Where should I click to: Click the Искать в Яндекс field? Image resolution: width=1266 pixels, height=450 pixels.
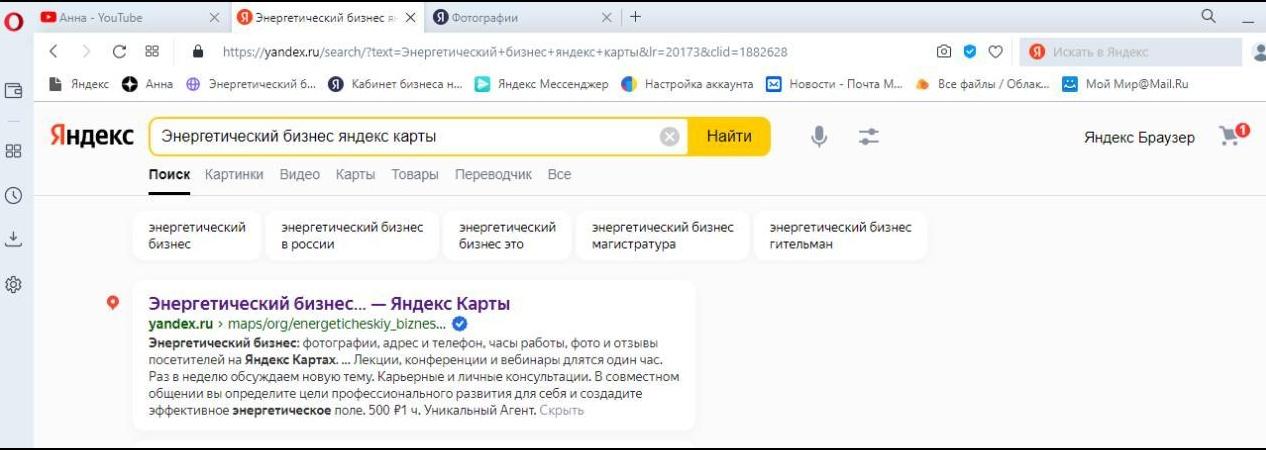pos(1132,51)
